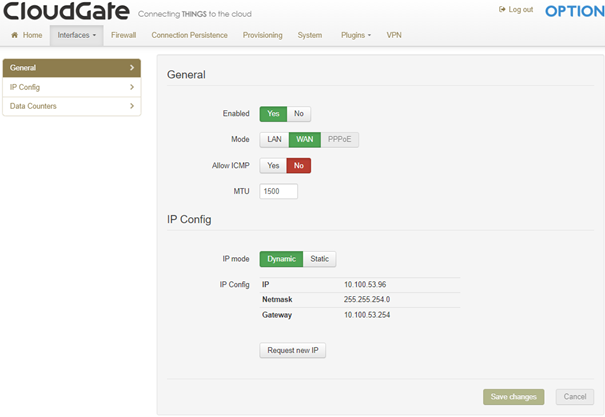Open the VPN tab
Viewport: 605px width, 417px height.
tap(394, 35)
